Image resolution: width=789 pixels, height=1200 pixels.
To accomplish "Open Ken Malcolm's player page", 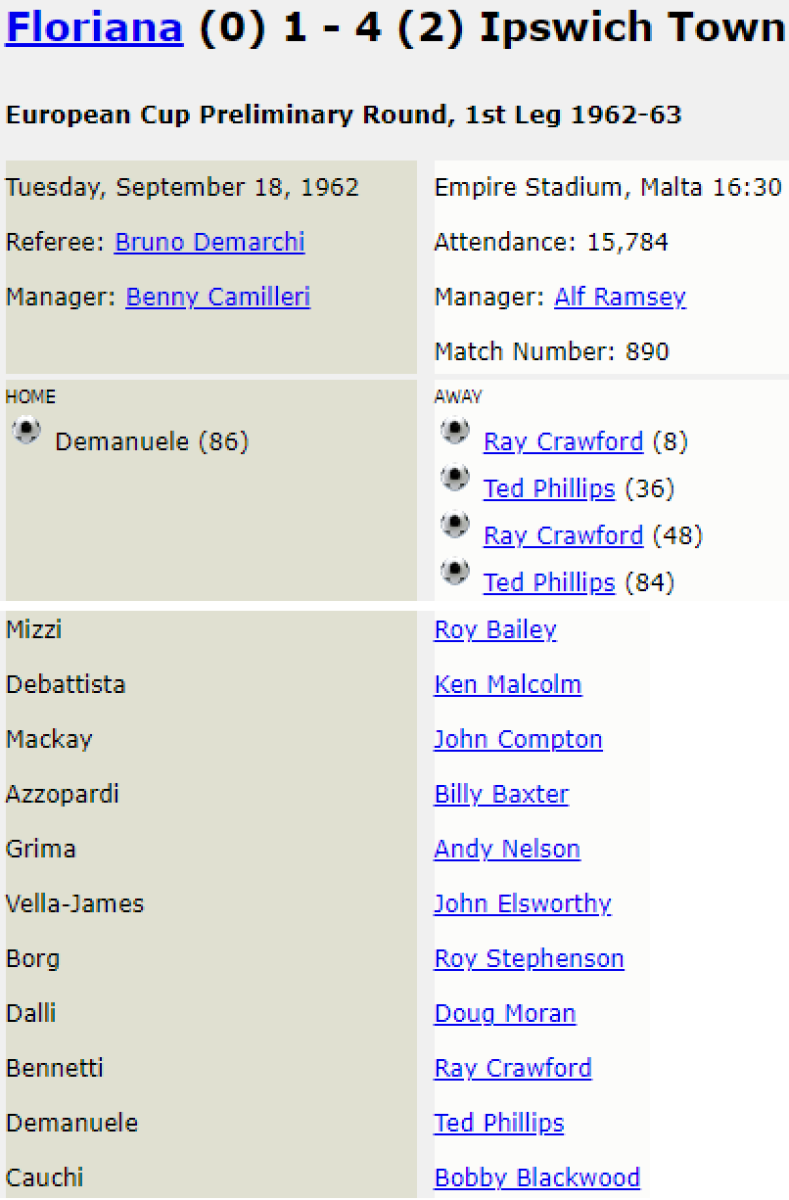I will click(x=507, y=685).
